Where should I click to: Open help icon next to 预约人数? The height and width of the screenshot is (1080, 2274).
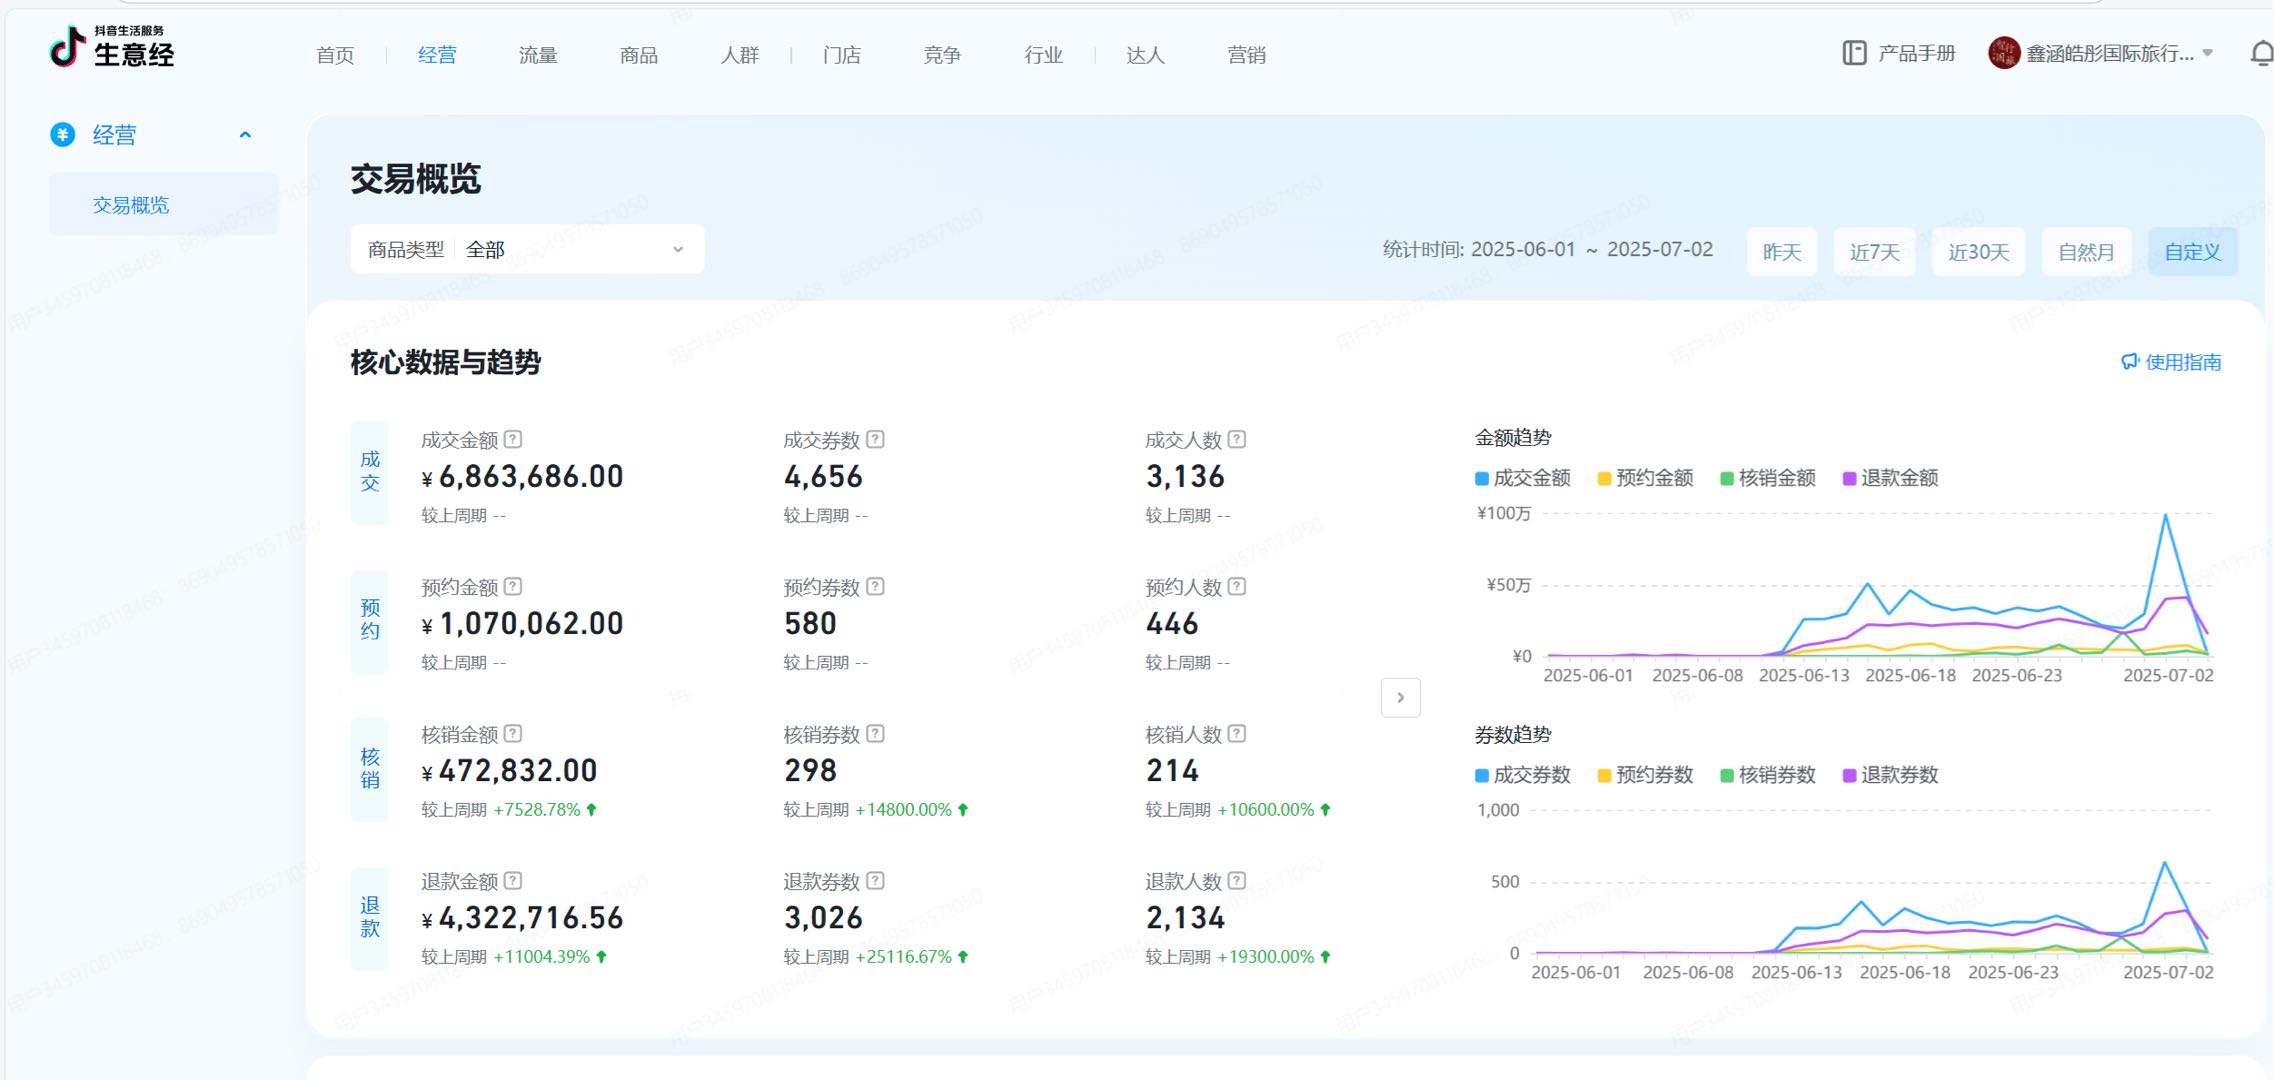click(1237, 586)
